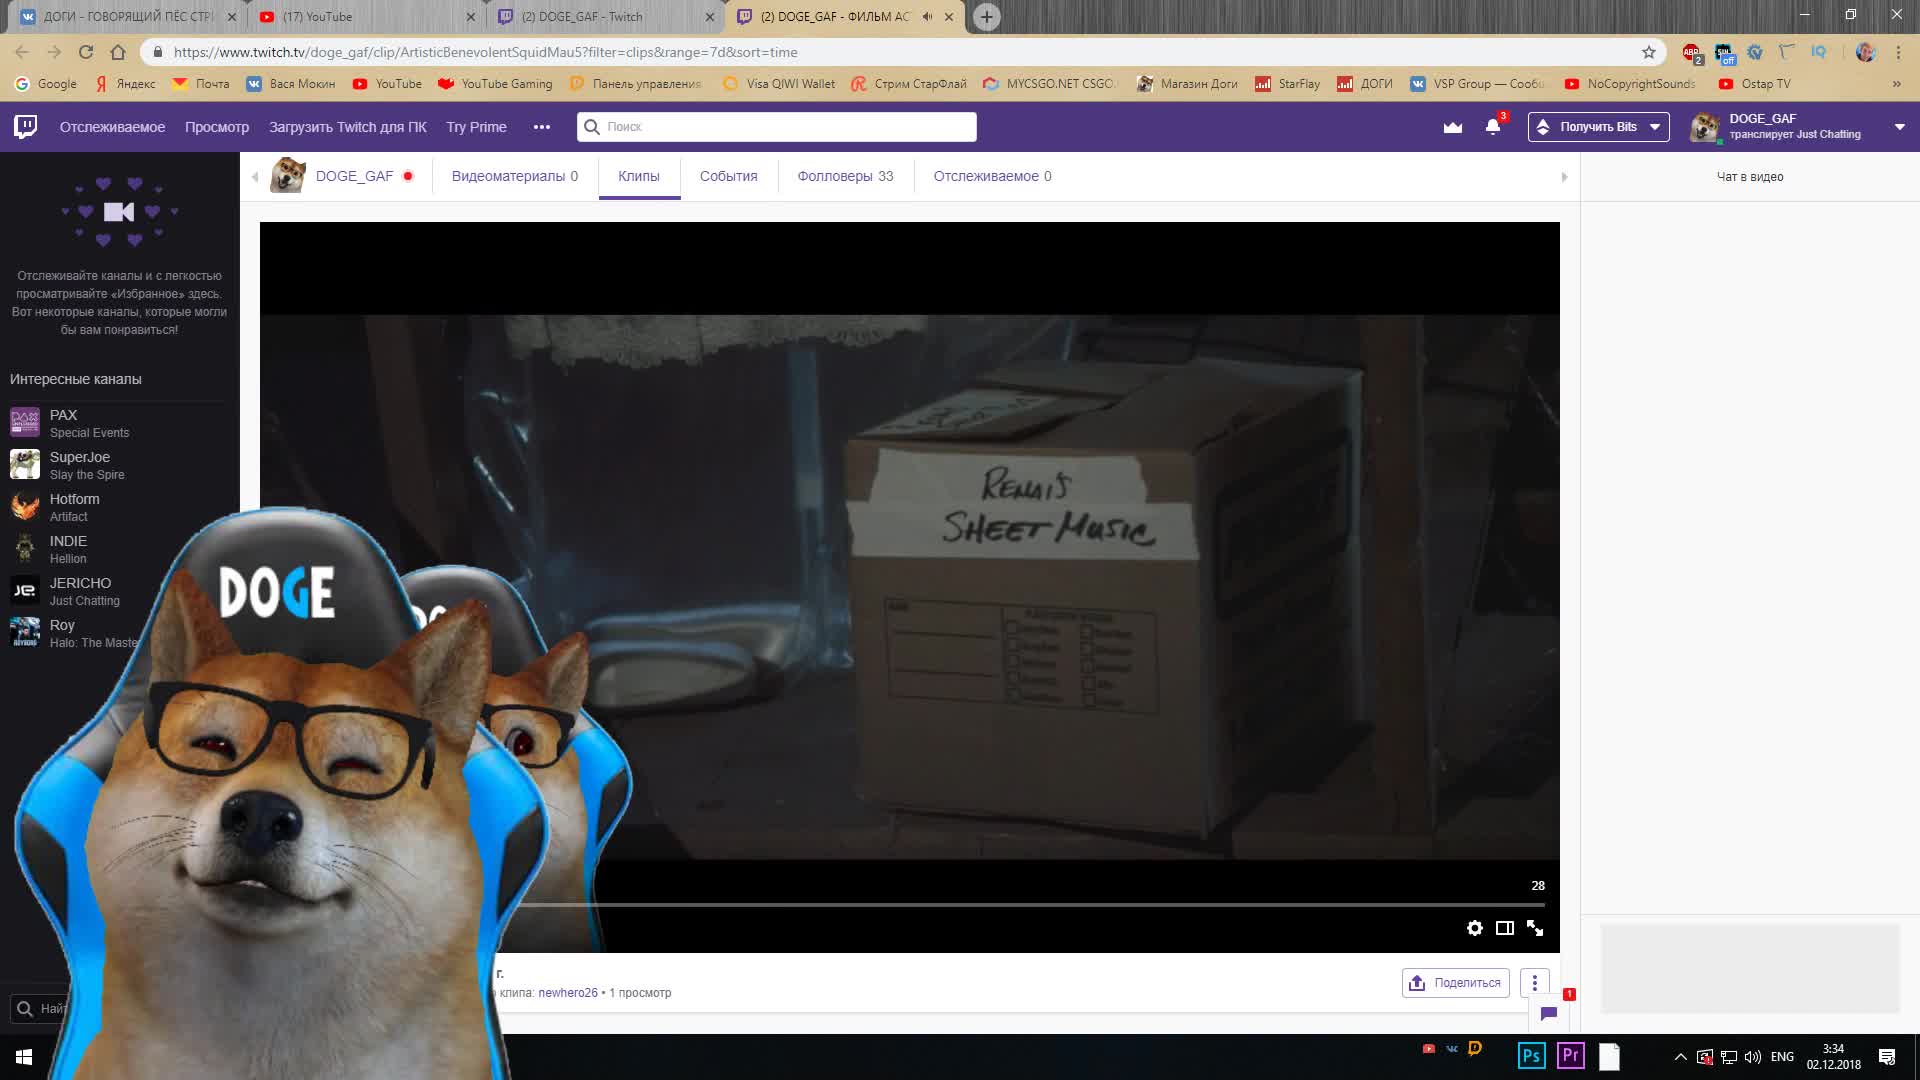Switch to the (2) DOGE_GAF - Twitch browser tab
Image resolution: width=1920 pixels, height=1080 pixels.
click(x=606, y=16)
